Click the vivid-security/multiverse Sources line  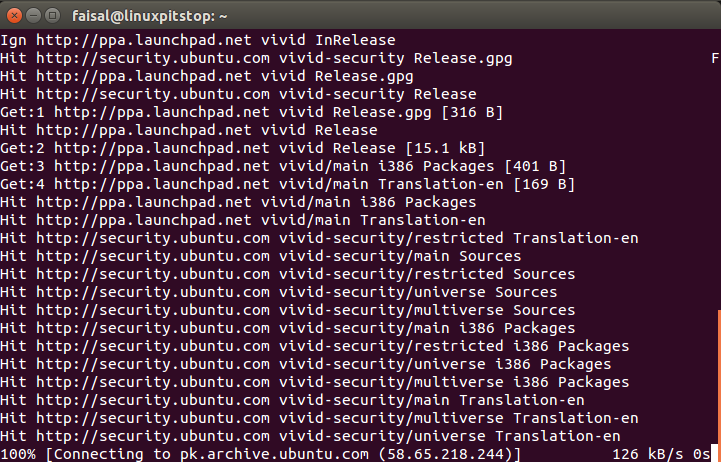pos(287,310)
